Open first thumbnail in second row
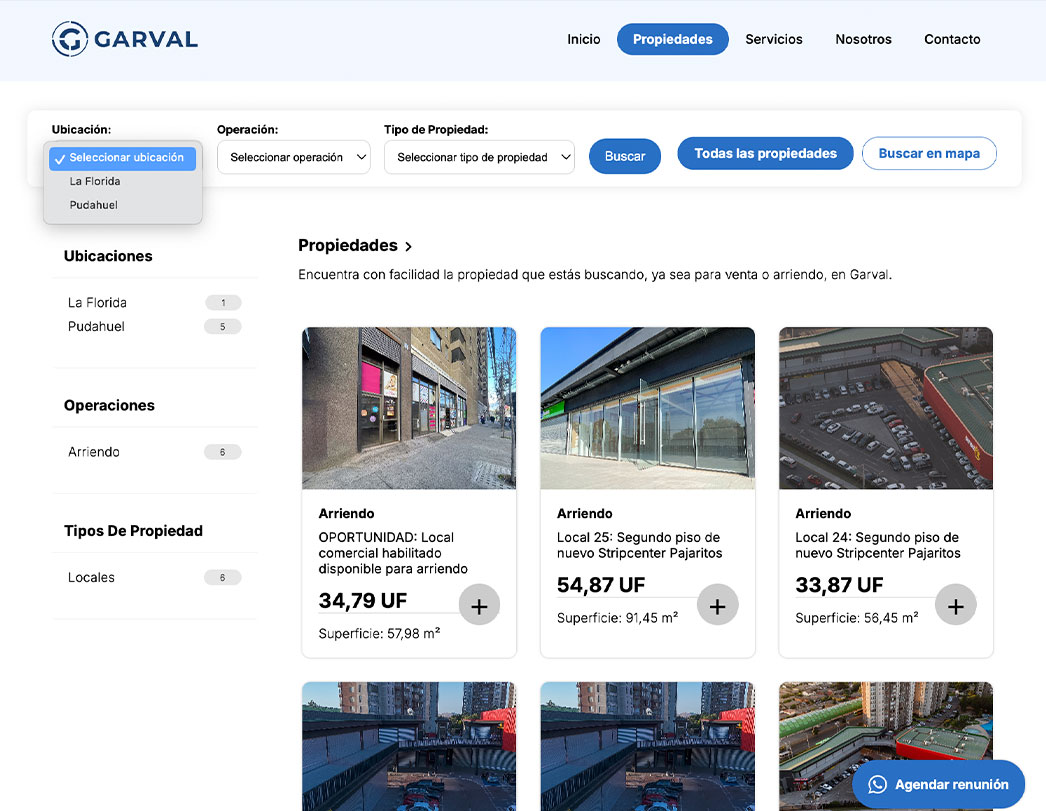The image size is (1046, 811). (409, 746)
